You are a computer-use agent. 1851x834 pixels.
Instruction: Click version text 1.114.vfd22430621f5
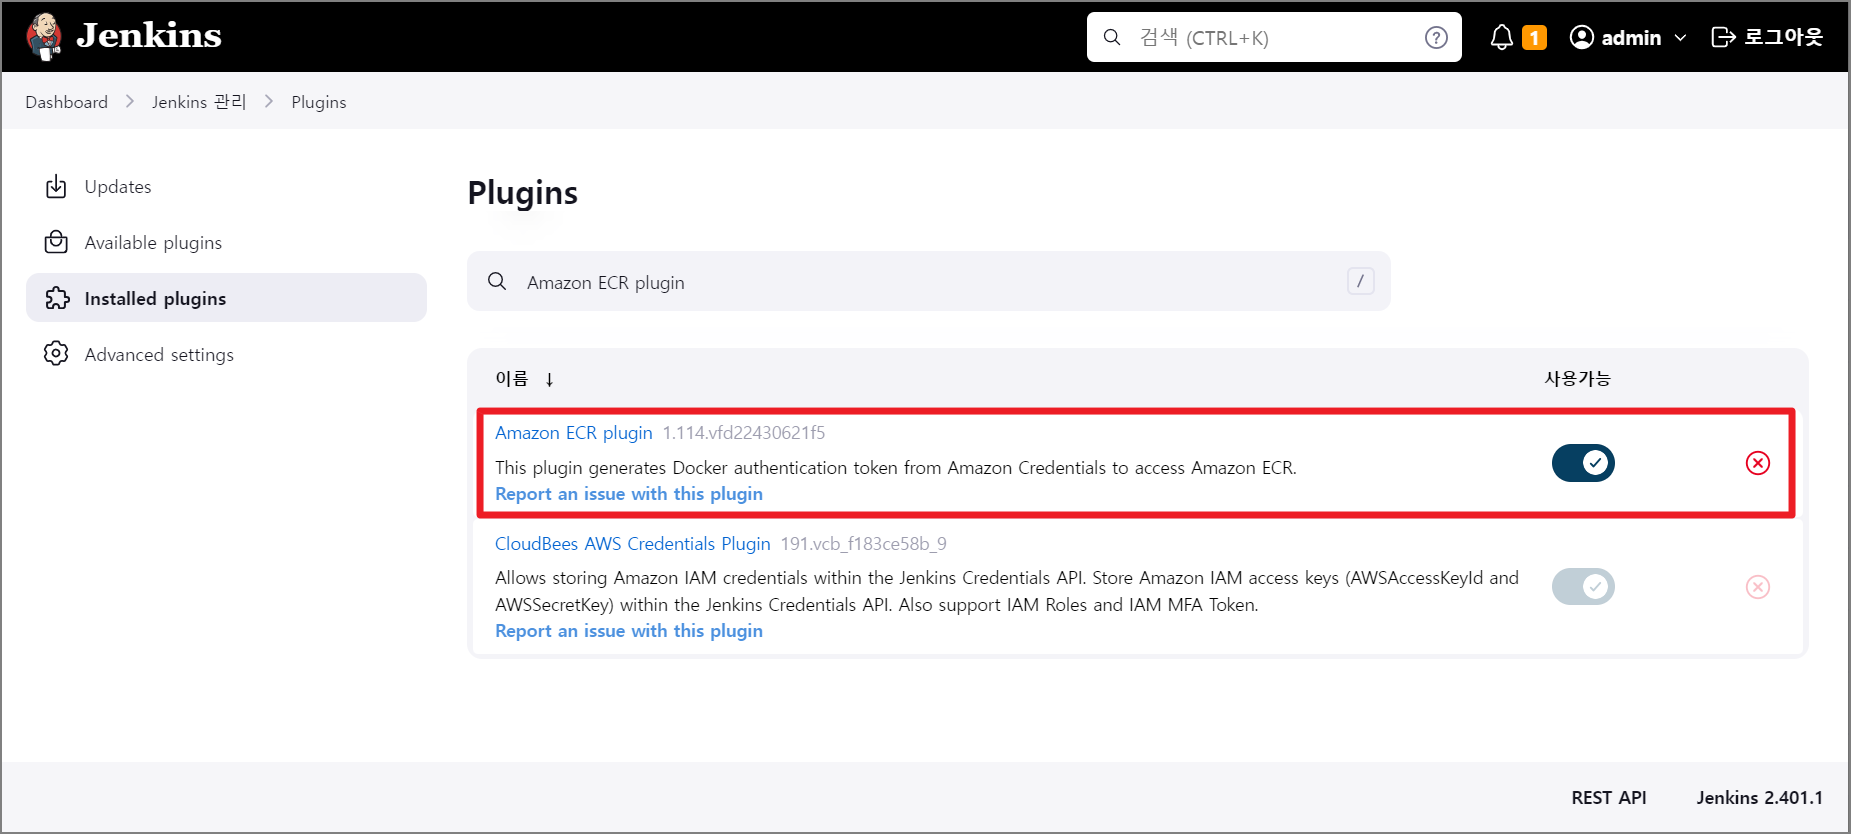click(x=744, y=433)
